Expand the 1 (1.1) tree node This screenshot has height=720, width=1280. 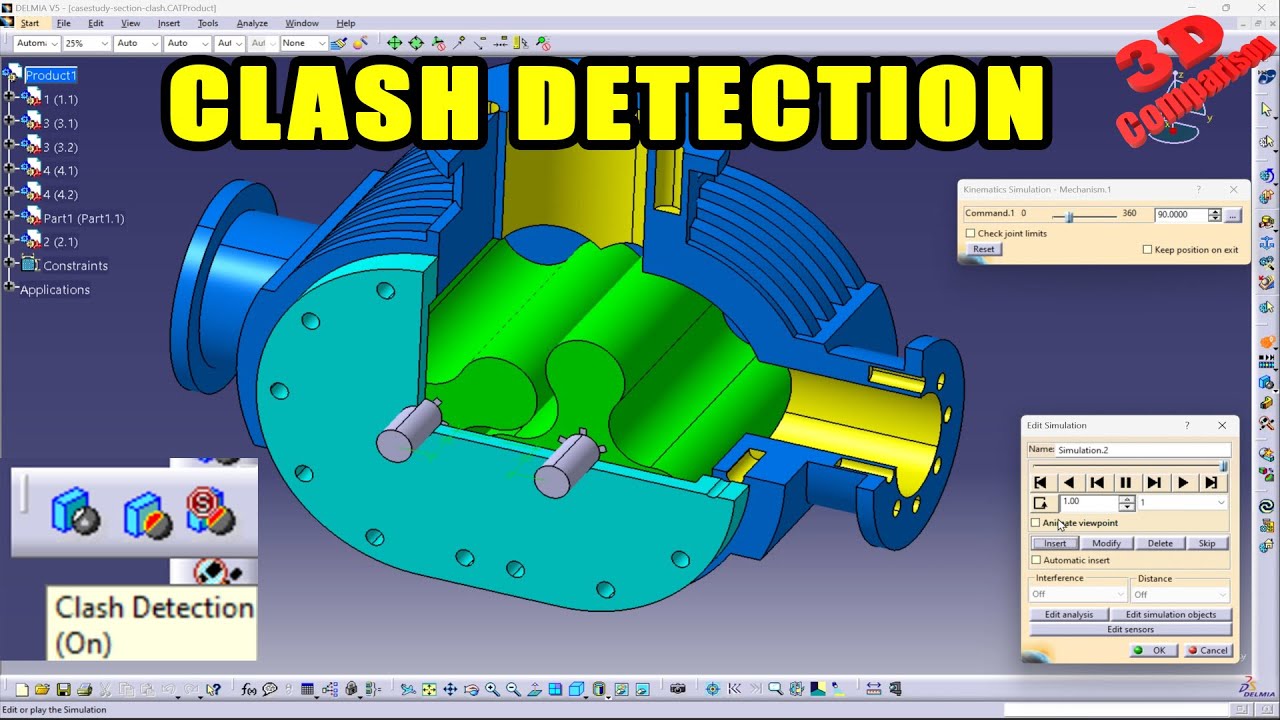click(10, 96)
